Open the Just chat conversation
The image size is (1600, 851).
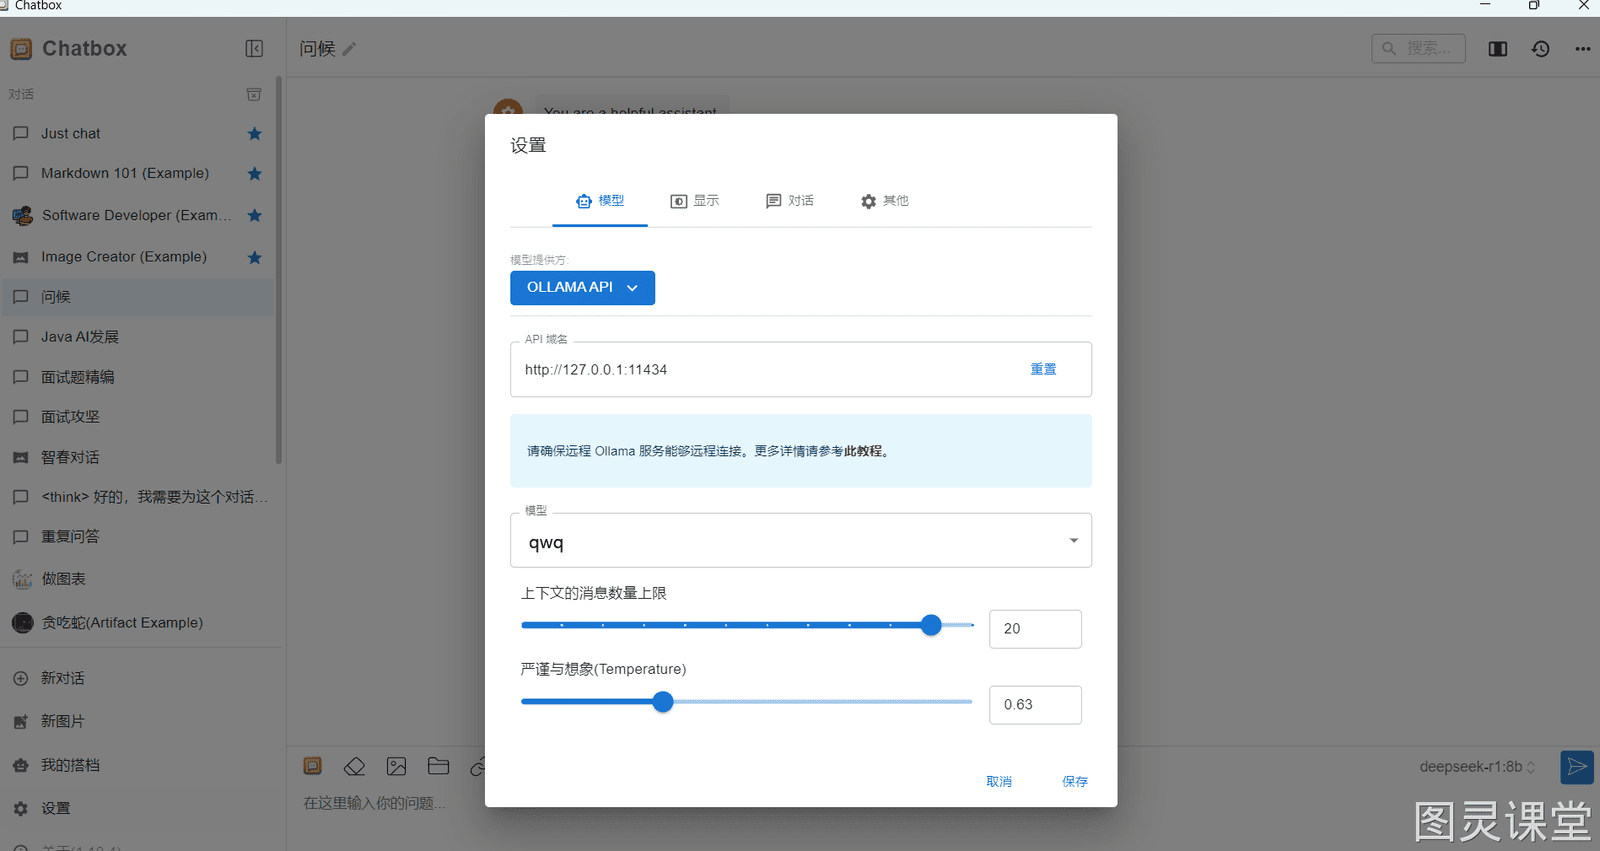coord(137,134)
